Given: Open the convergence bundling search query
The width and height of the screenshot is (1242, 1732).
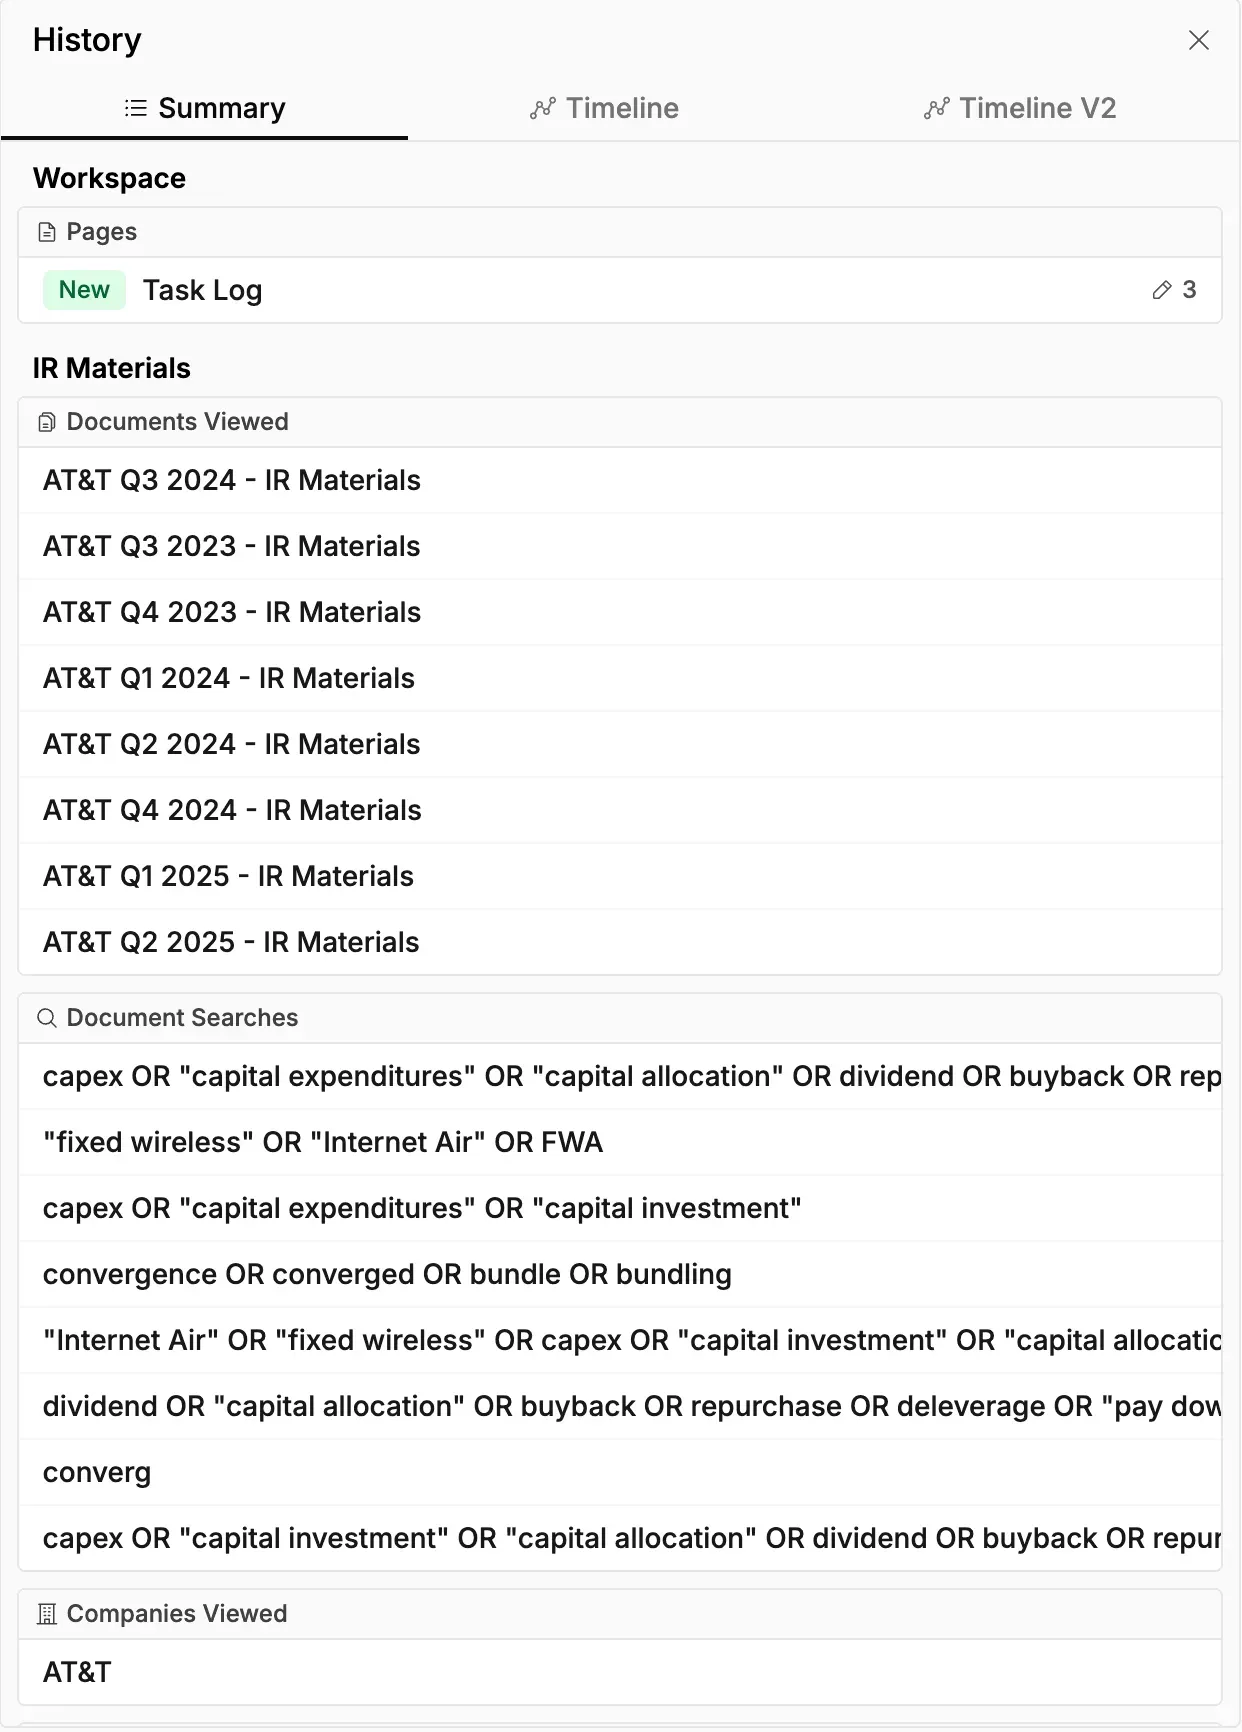Looking at the screenshot, I should (387, 1274).
